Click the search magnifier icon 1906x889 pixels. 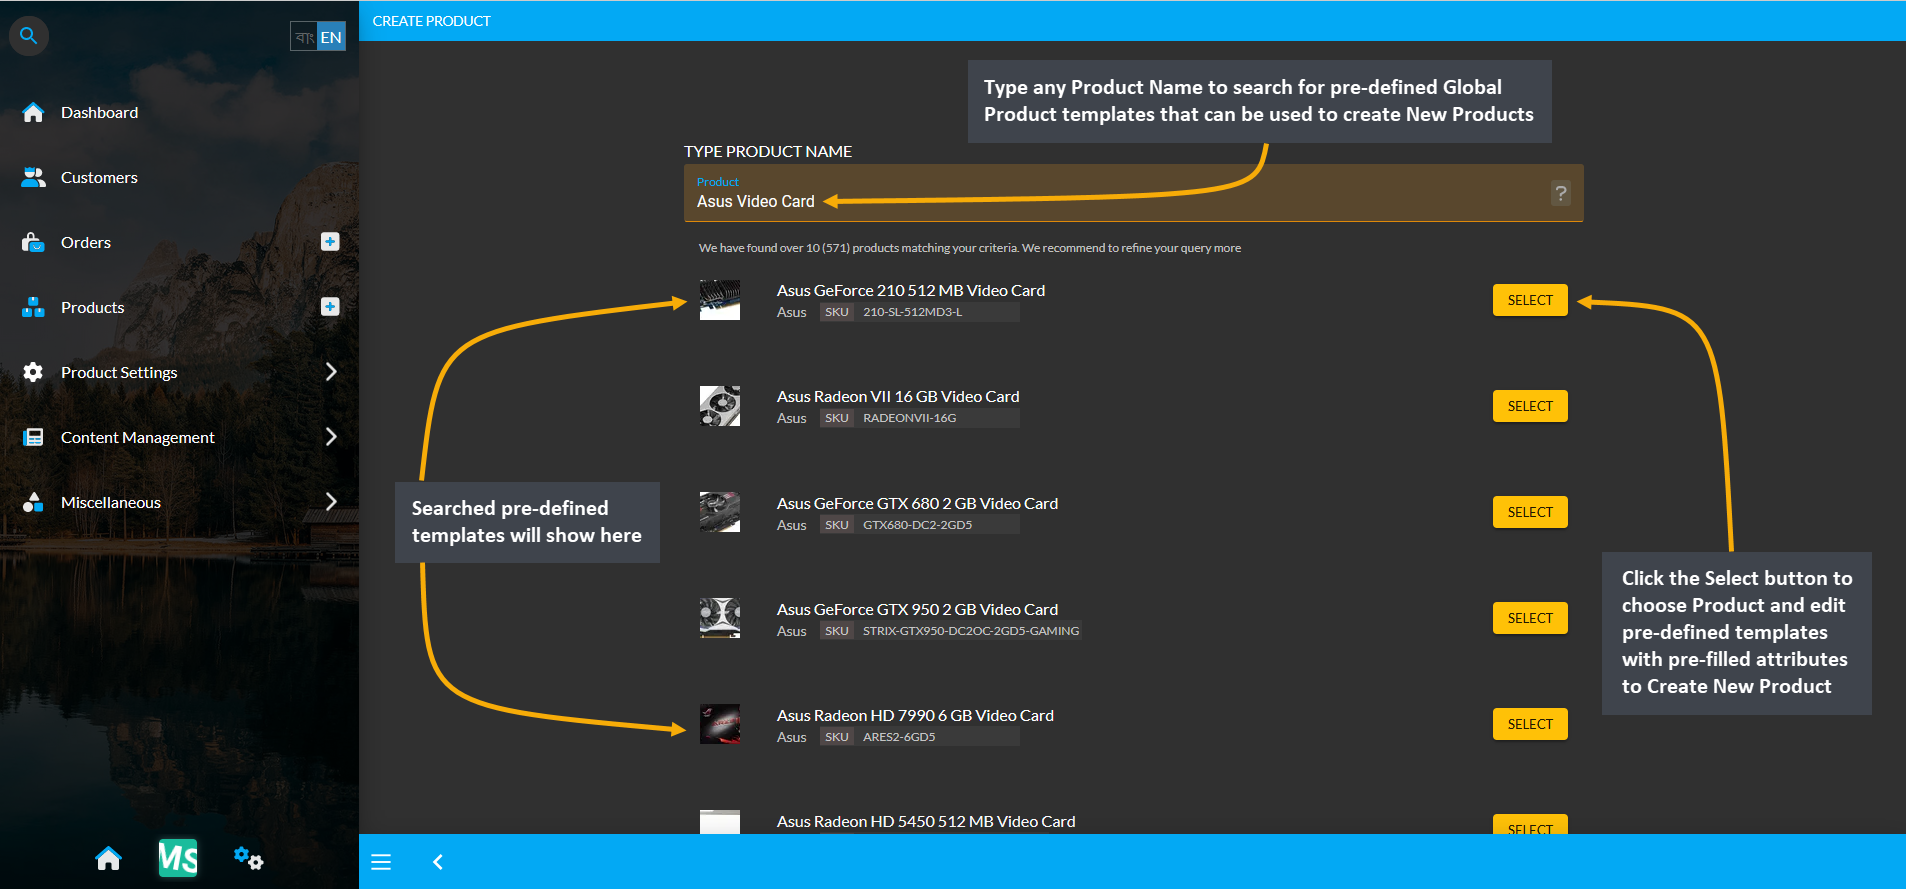pyautogui.click(x=29, y=36)
